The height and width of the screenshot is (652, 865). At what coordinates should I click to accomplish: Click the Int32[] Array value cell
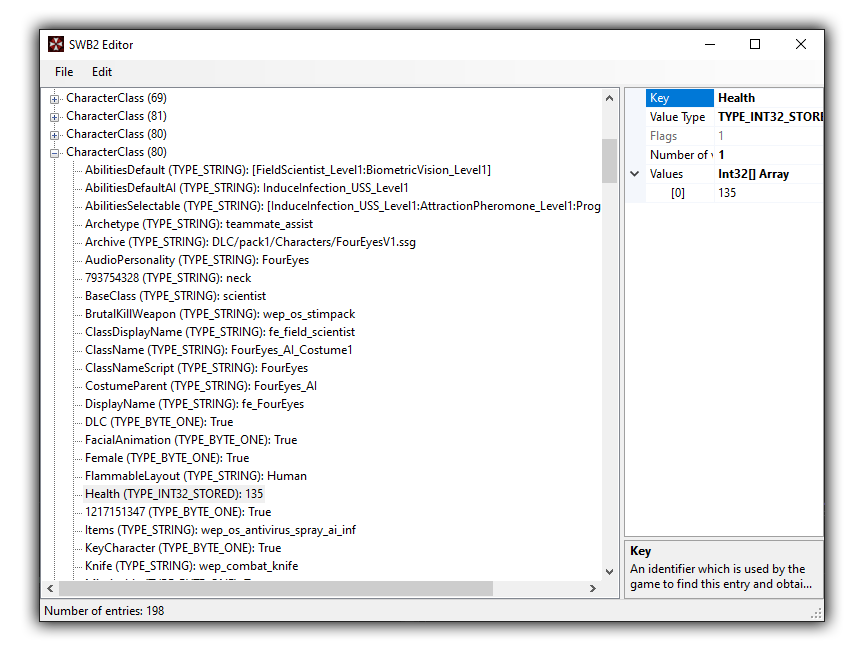point(769,174)
